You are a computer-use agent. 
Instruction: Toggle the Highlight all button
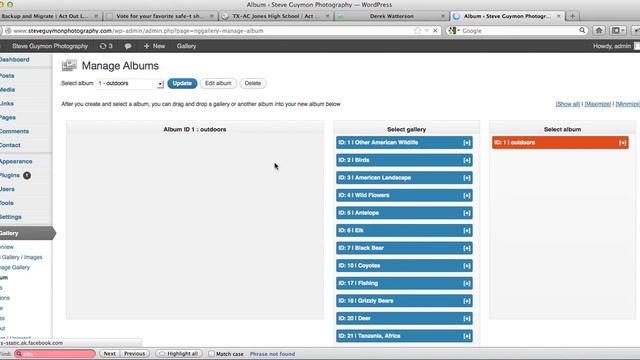(x=179, y=353)
